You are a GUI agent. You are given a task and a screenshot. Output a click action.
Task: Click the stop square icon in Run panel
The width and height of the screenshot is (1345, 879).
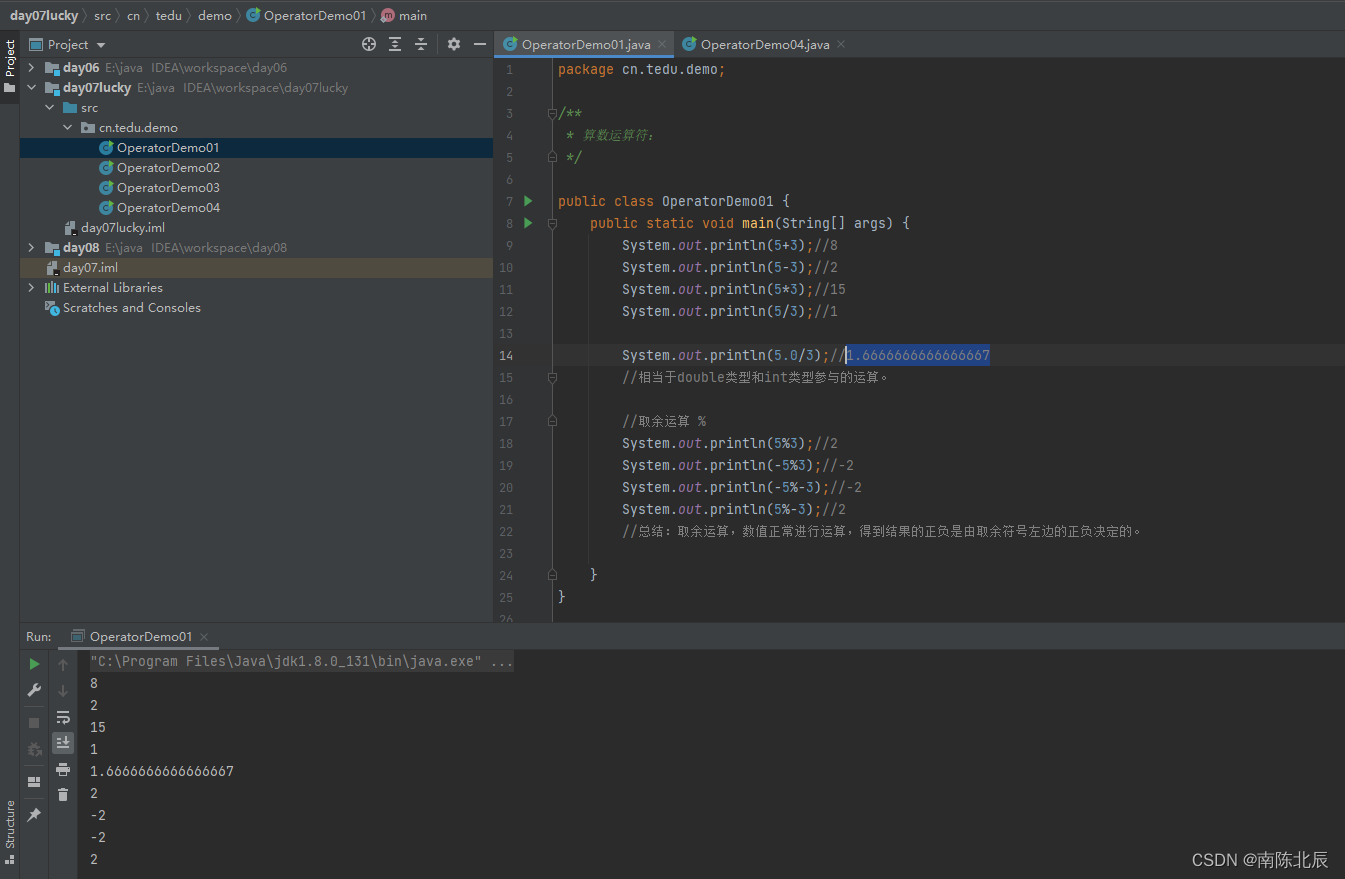(x=34, y=722)
